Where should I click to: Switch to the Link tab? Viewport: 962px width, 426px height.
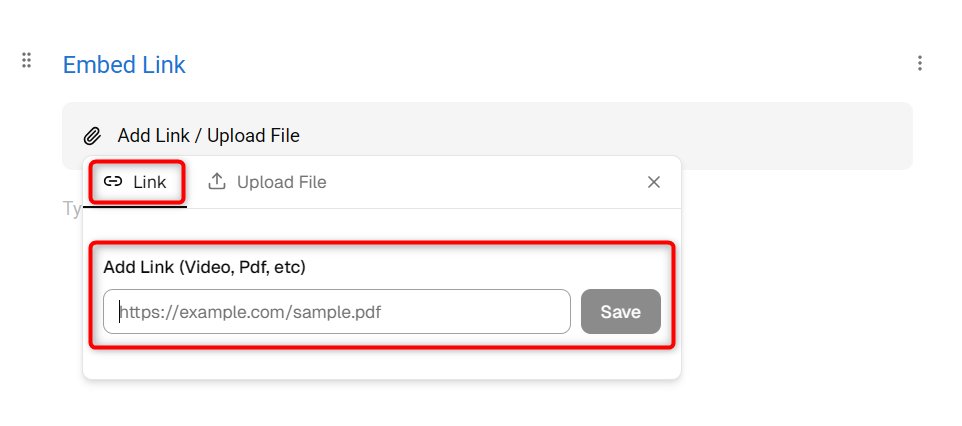[135, 182]
